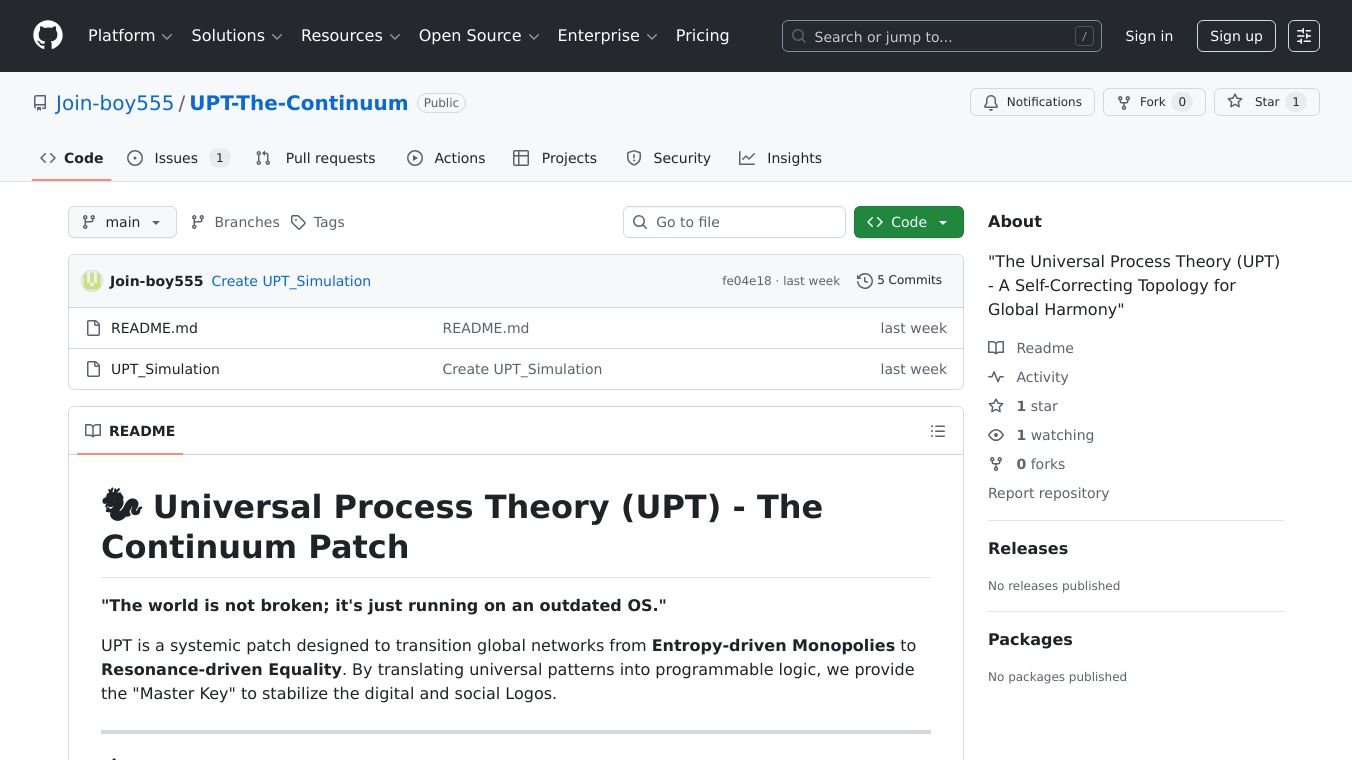Open the main branch selector dropdown

tap(122, 222)
